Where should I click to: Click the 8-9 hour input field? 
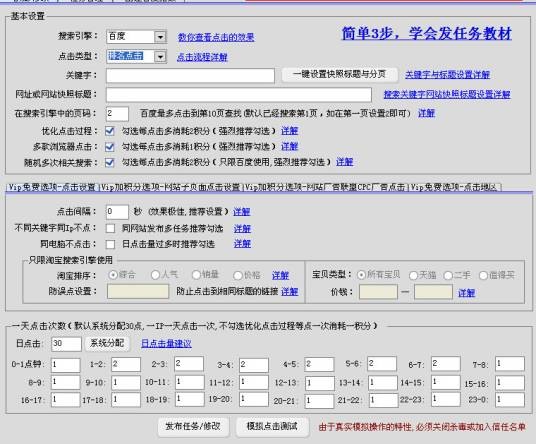[x=66, y=383]
